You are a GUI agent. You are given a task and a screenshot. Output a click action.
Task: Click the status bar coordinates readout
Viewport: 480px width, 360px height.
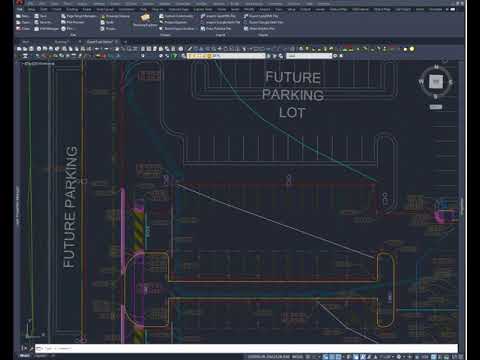click(269, 356)
